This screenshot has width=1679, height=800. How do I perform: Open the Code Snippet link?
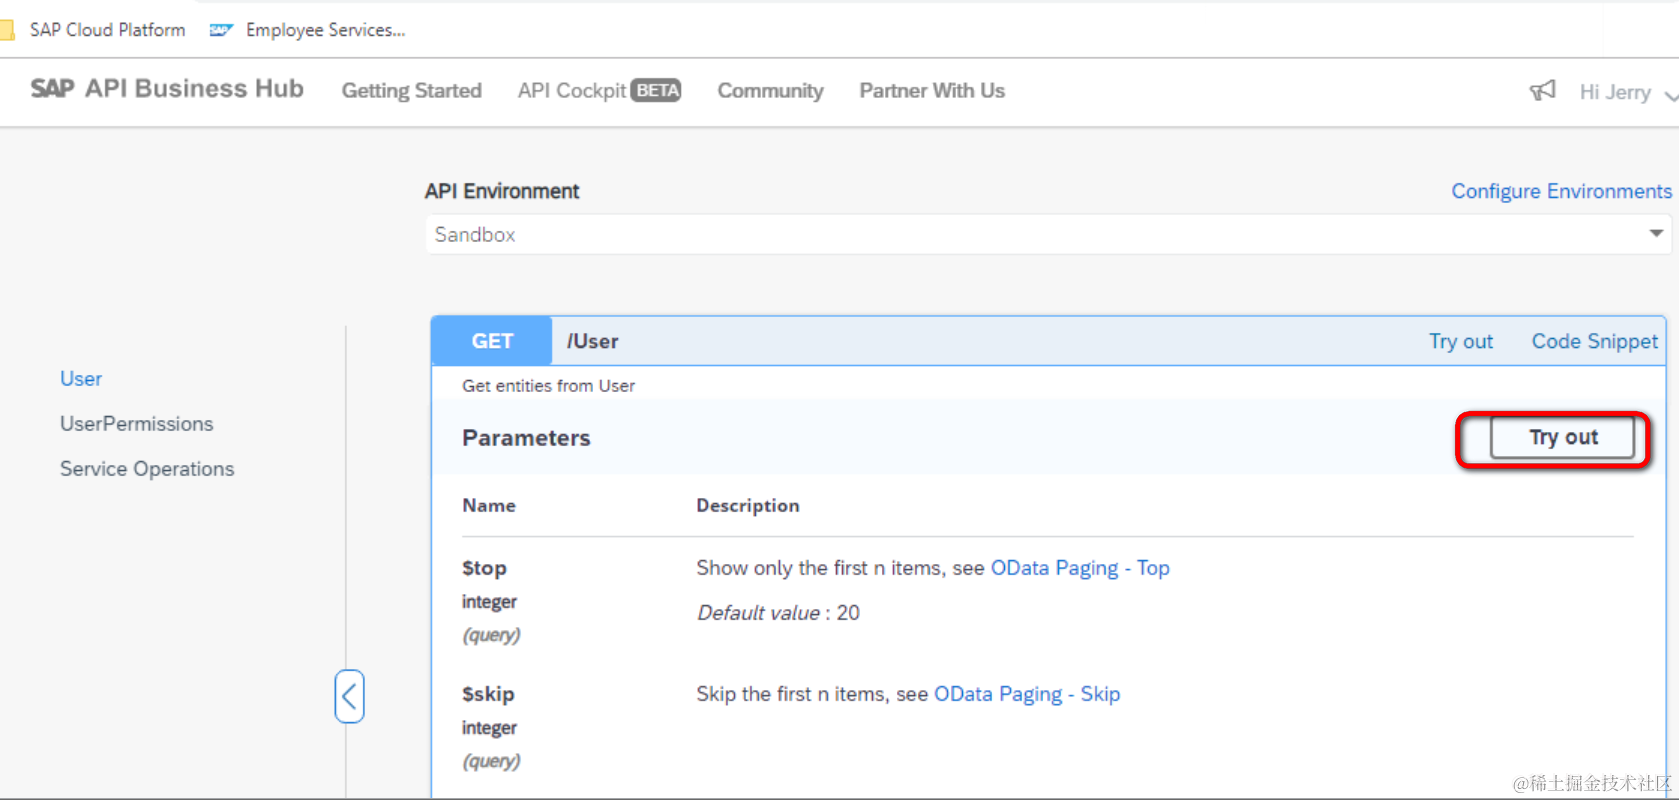pyautogui.click(x=1594, y=341)
